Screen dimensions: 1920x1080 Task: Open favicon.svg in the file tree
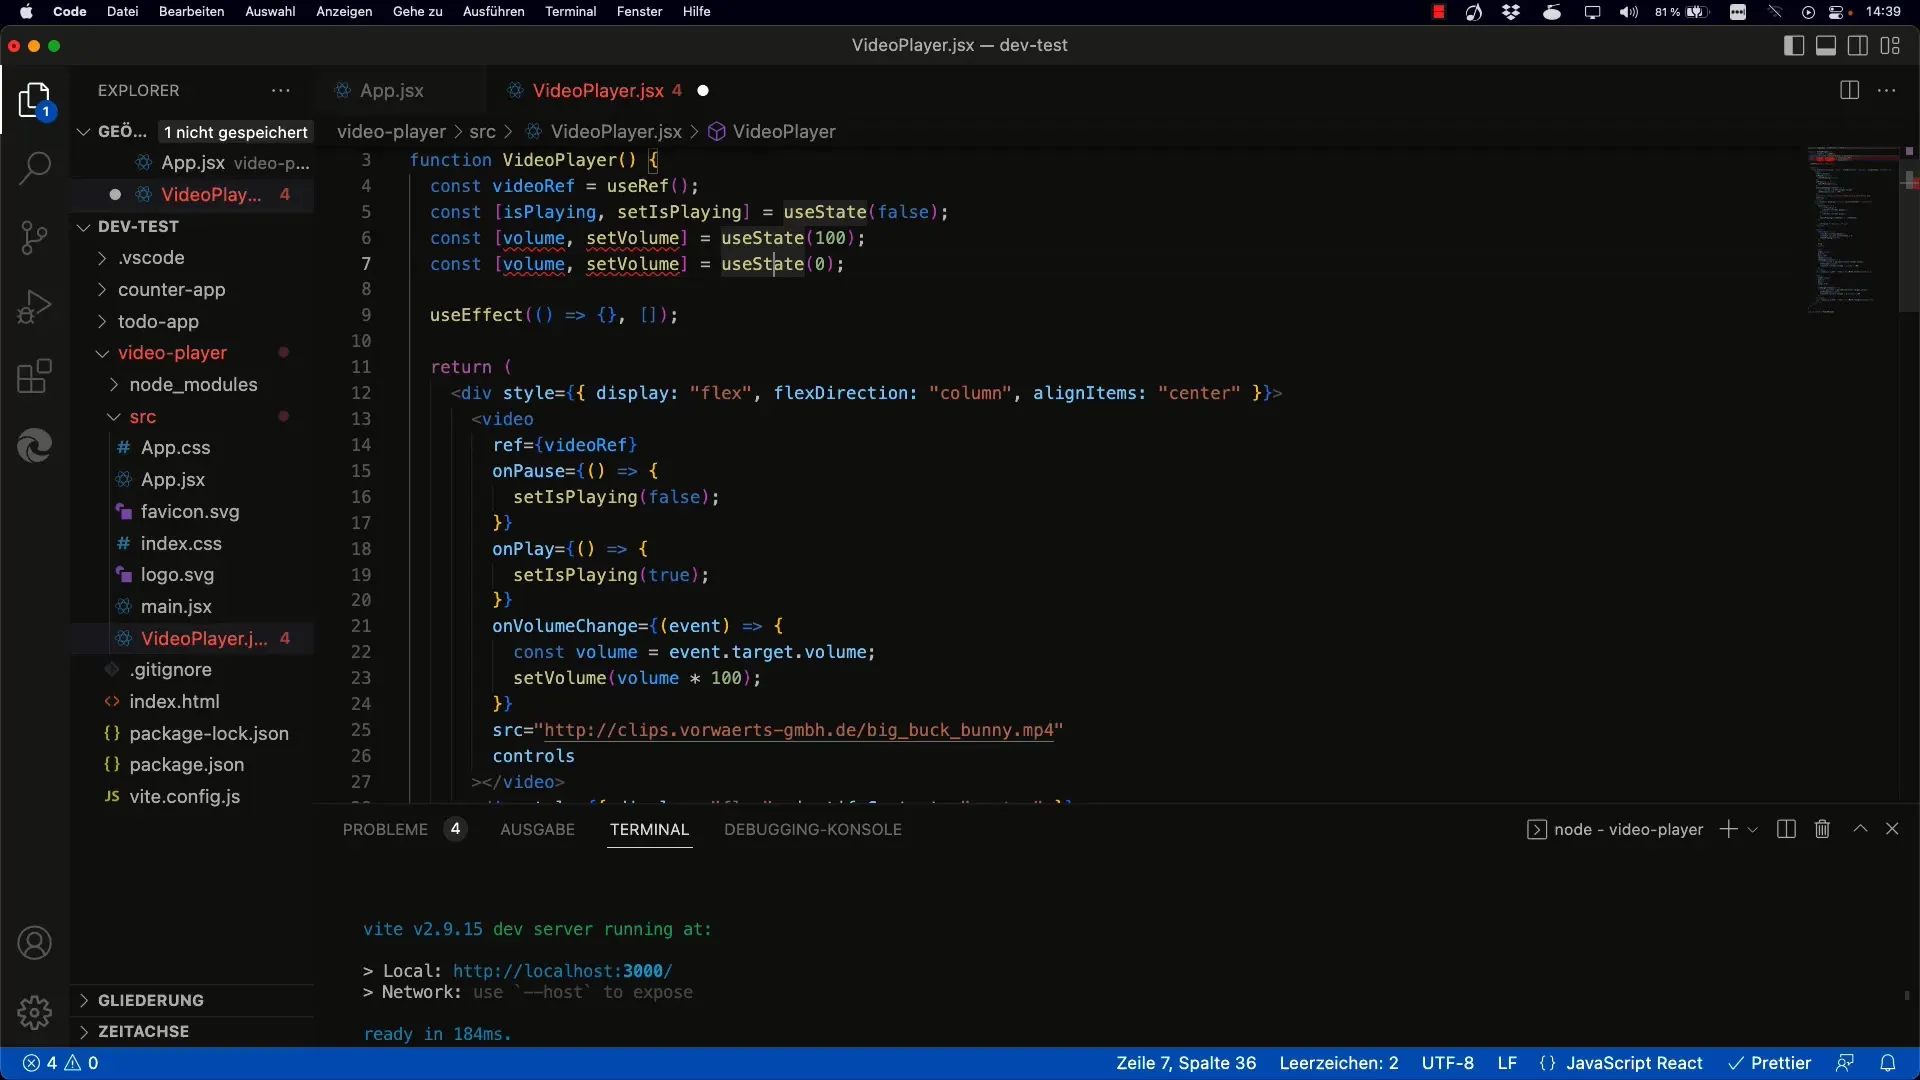click(190, 512)
